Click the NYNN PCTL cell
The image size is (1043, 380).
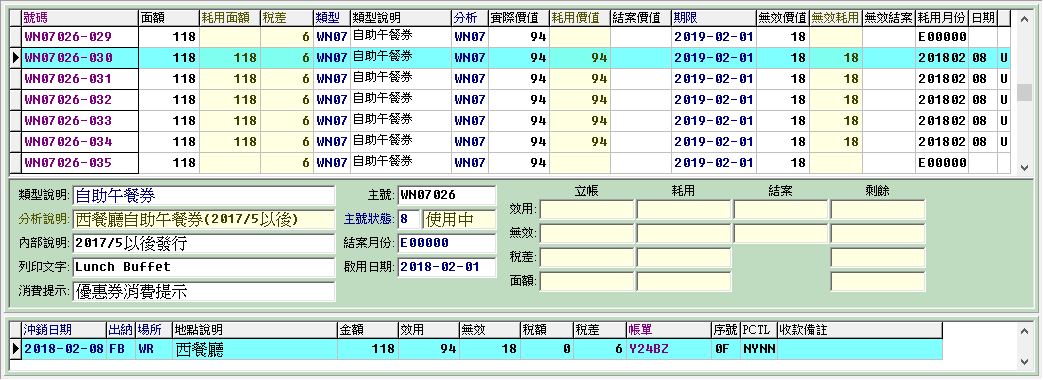coord(758,349)
